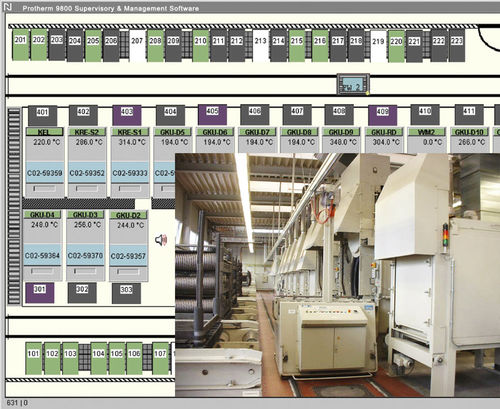Click the speaker alarm mute icon

[161, 240]
